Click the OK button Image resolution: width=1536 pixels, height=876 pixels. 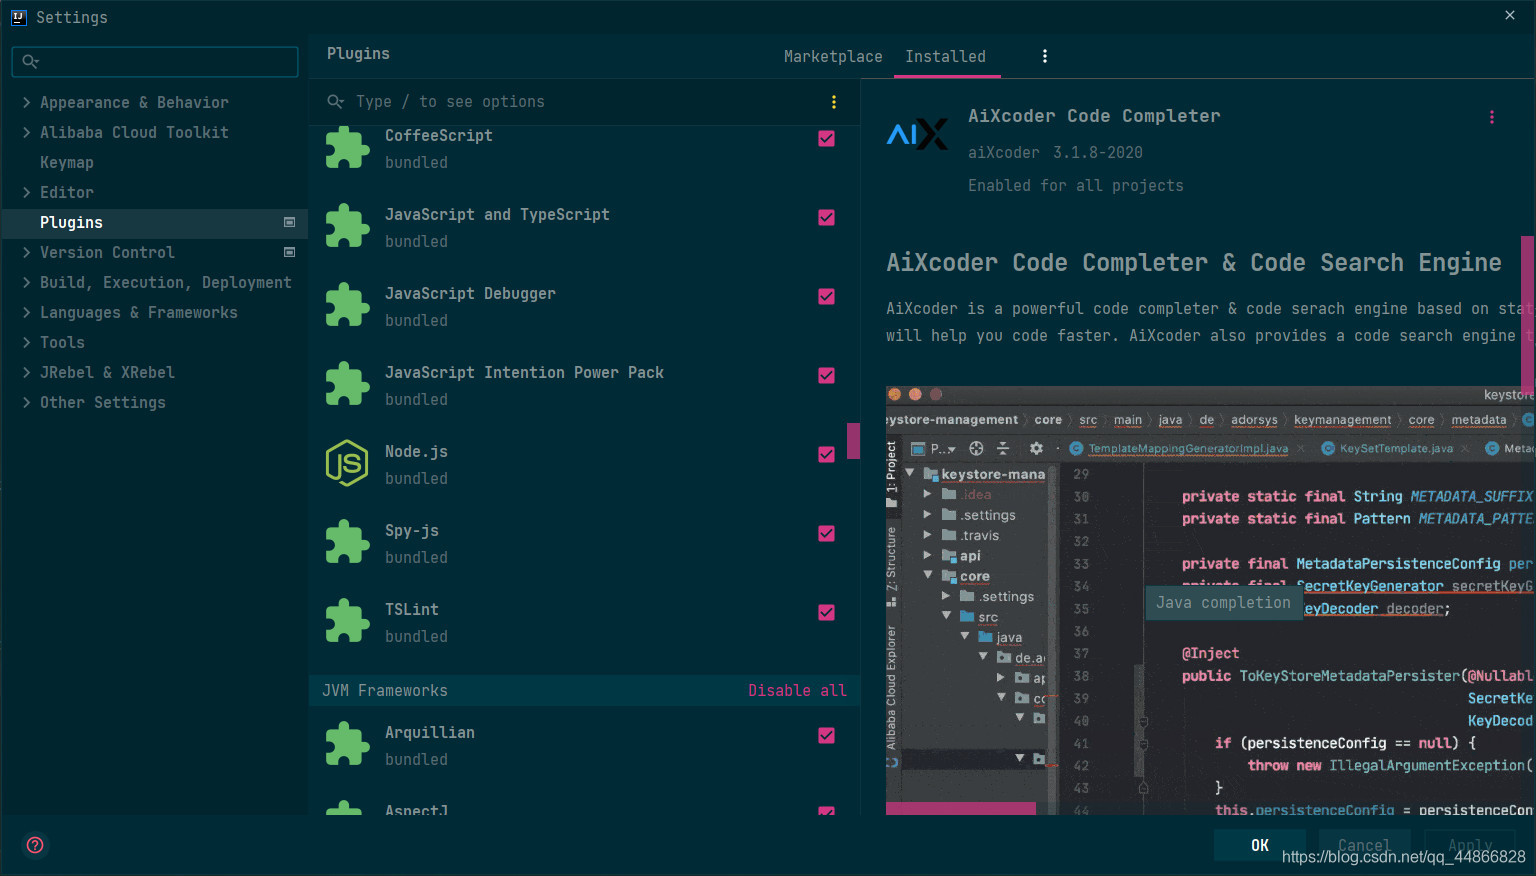pos(1260,845)
